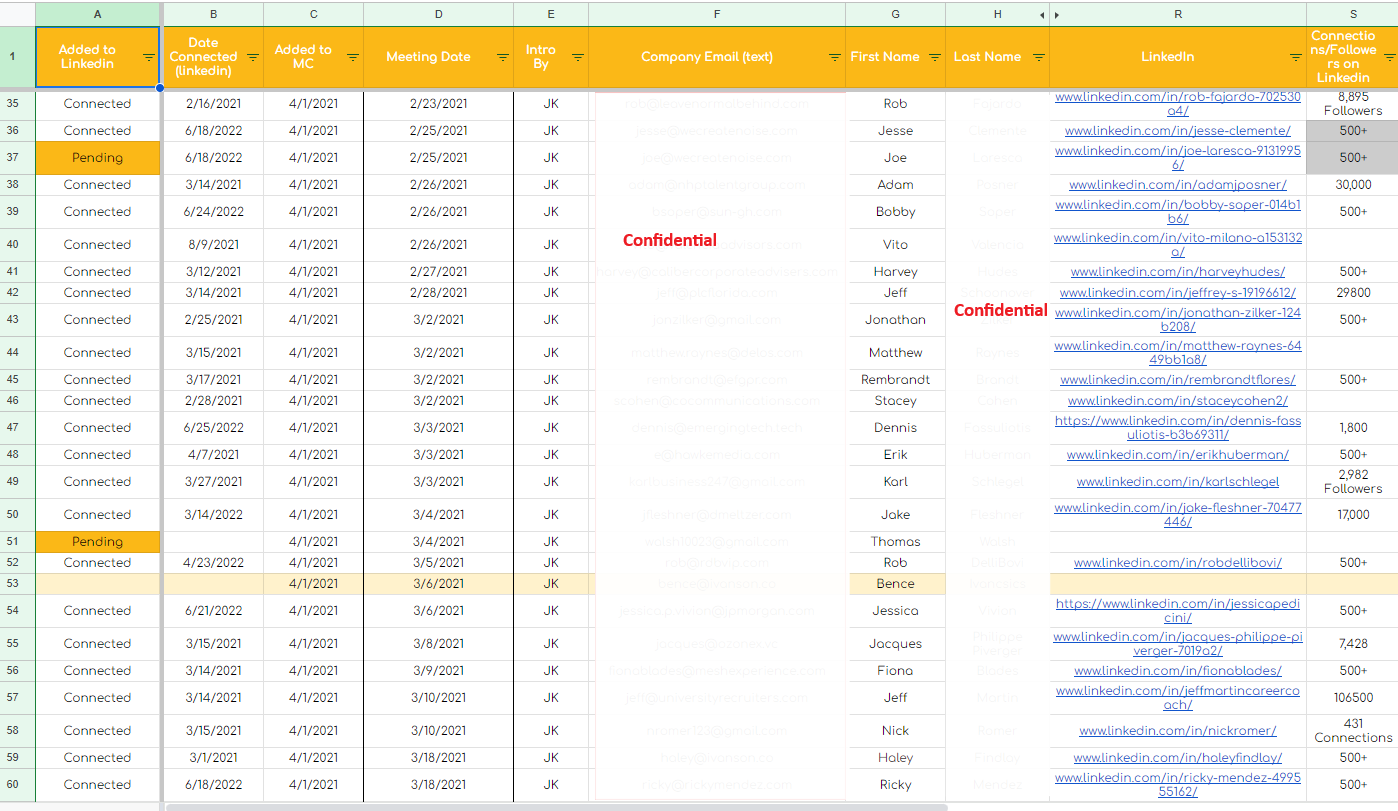Select column D header letter
This screenshot has height=811, width=1398.
pyautogui.click(x=439, y=14)
